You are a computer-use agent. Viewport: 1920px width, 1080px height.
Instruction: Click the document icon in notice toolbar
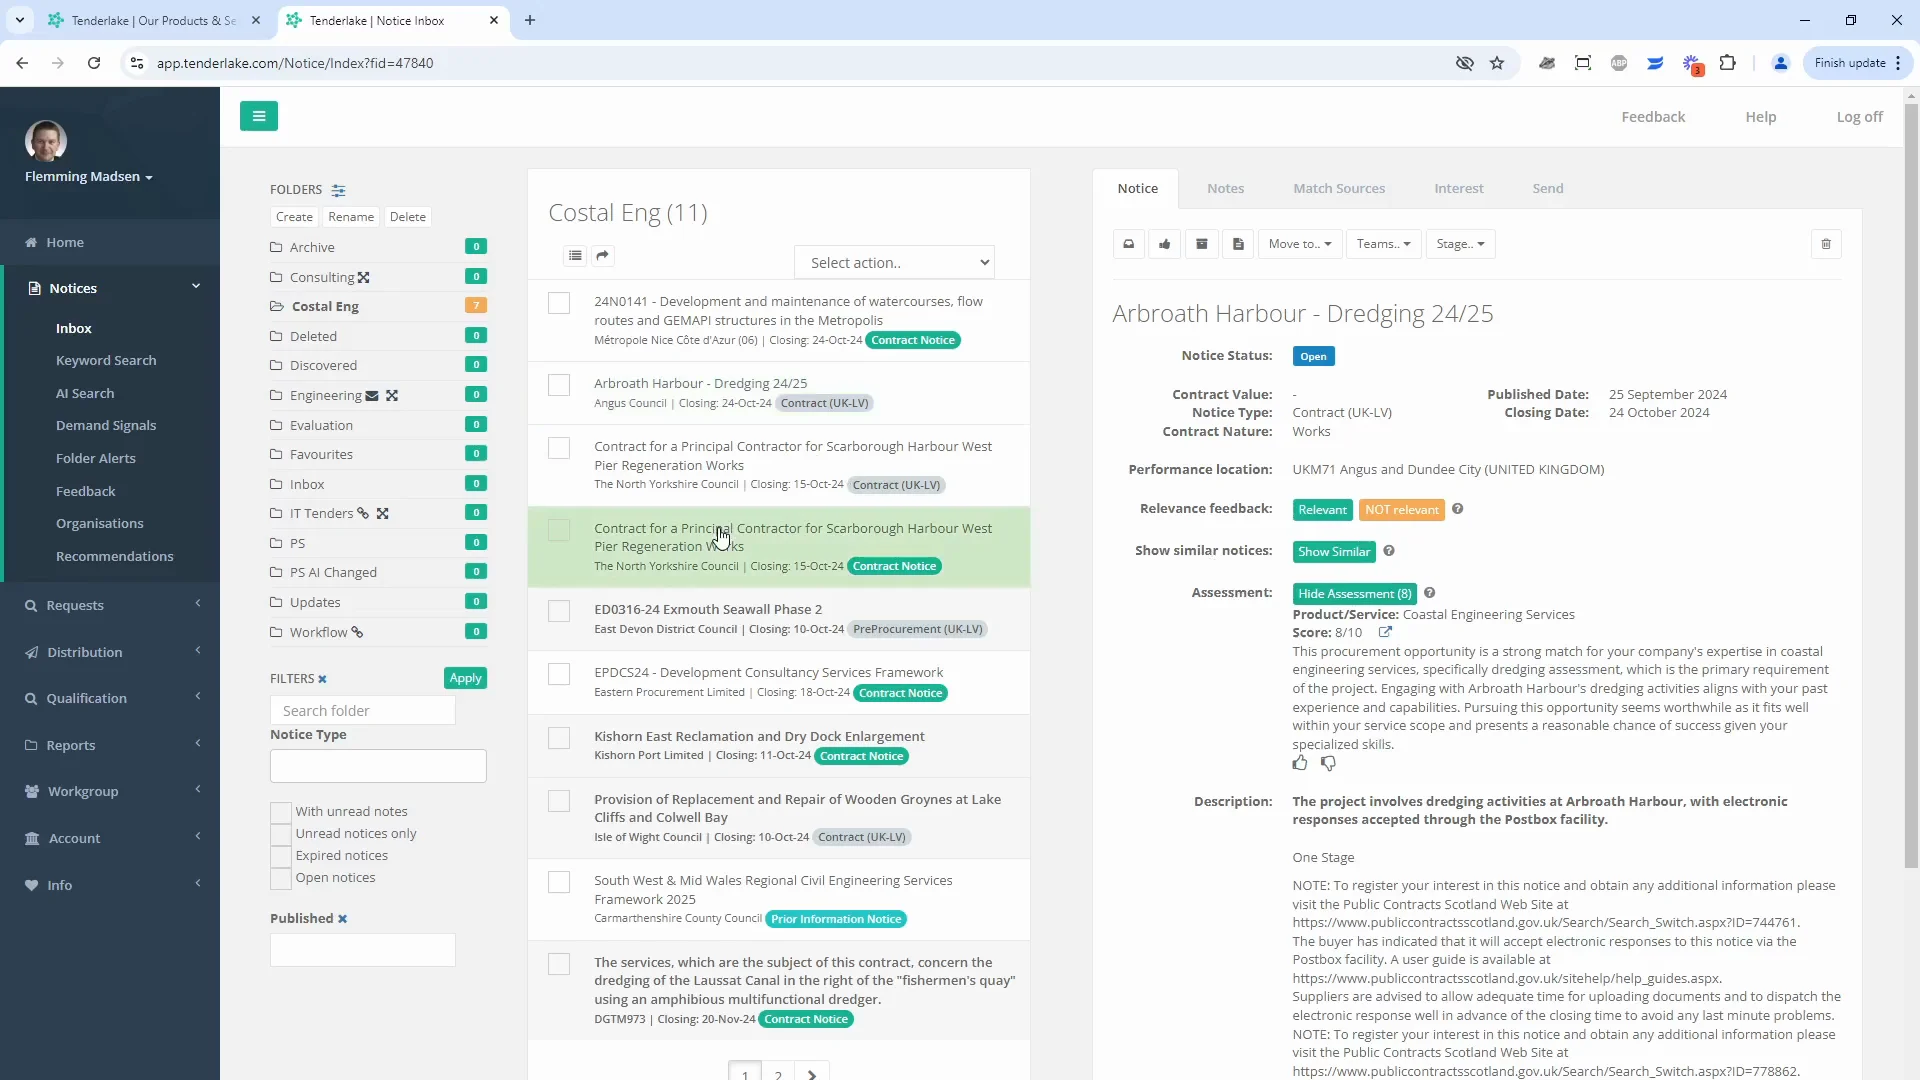click(x=1238, y=244)
